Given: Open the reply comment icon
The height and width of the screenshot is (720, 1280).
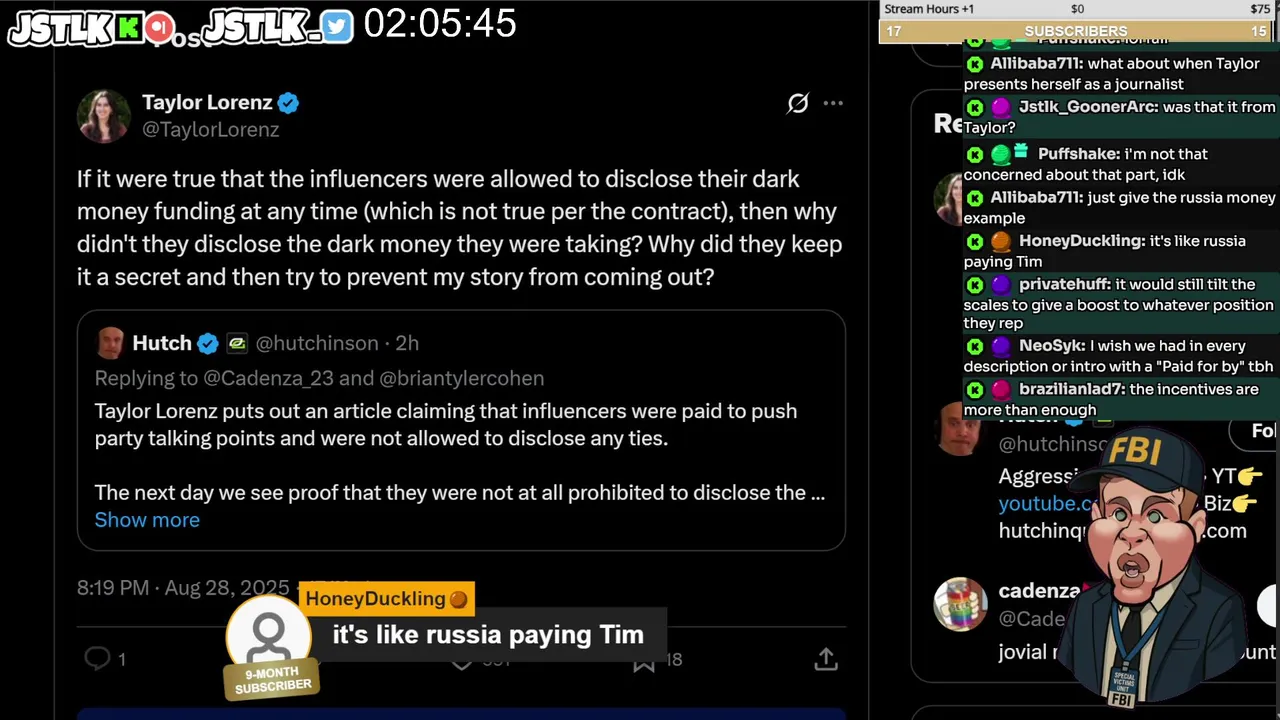Looking at the screenshot, I should (x=97, y=658).
